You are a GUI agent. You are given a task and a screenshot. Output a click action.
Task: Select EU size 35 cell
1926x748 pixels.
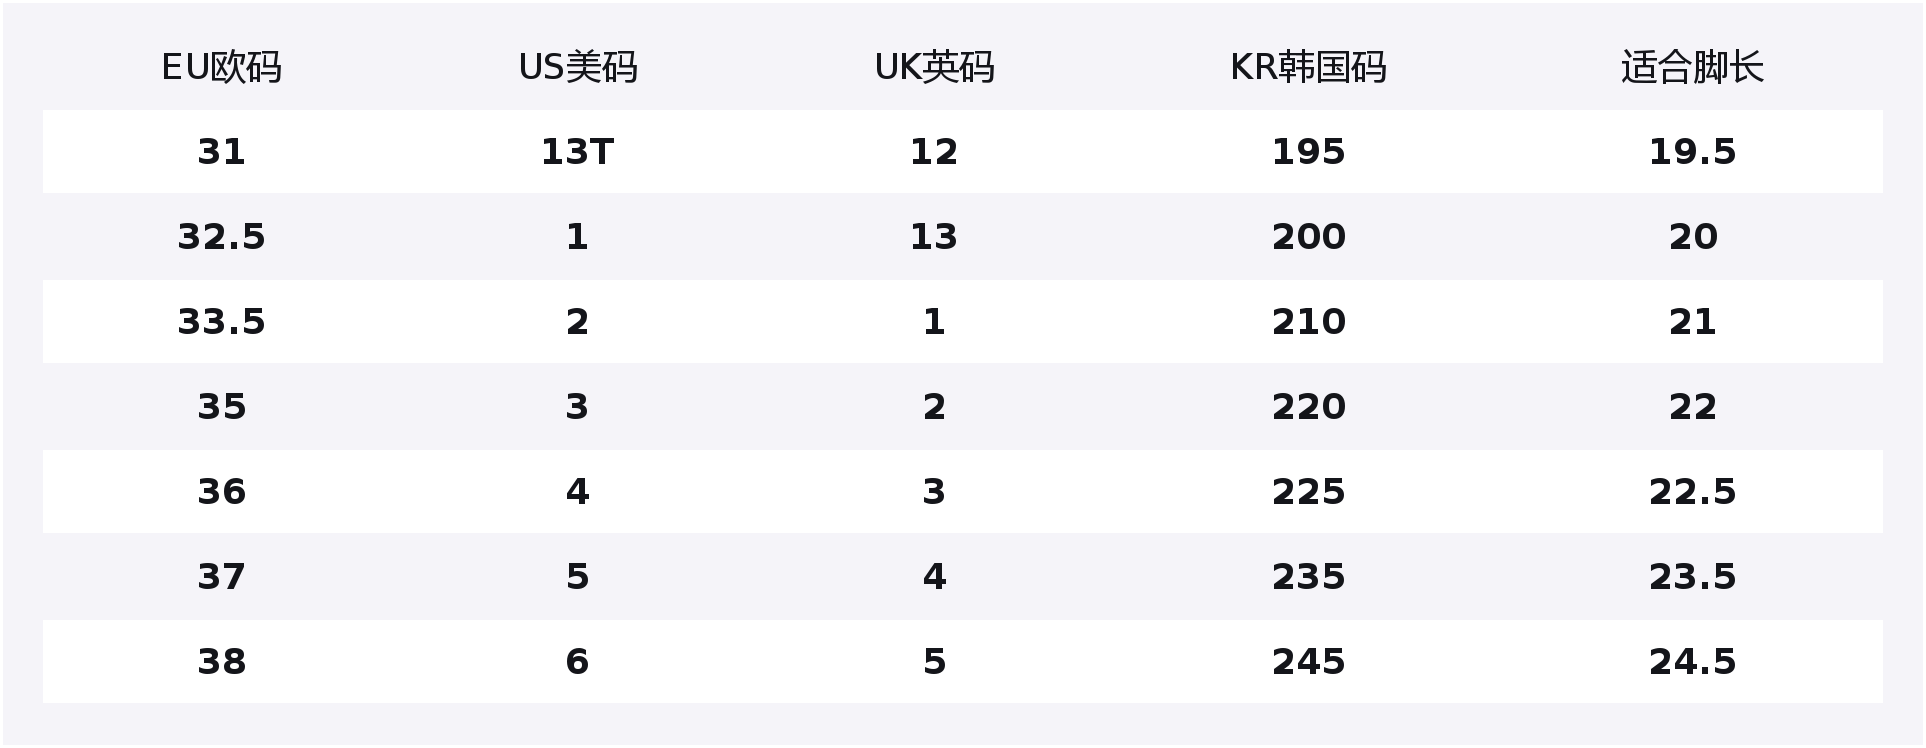221,407
